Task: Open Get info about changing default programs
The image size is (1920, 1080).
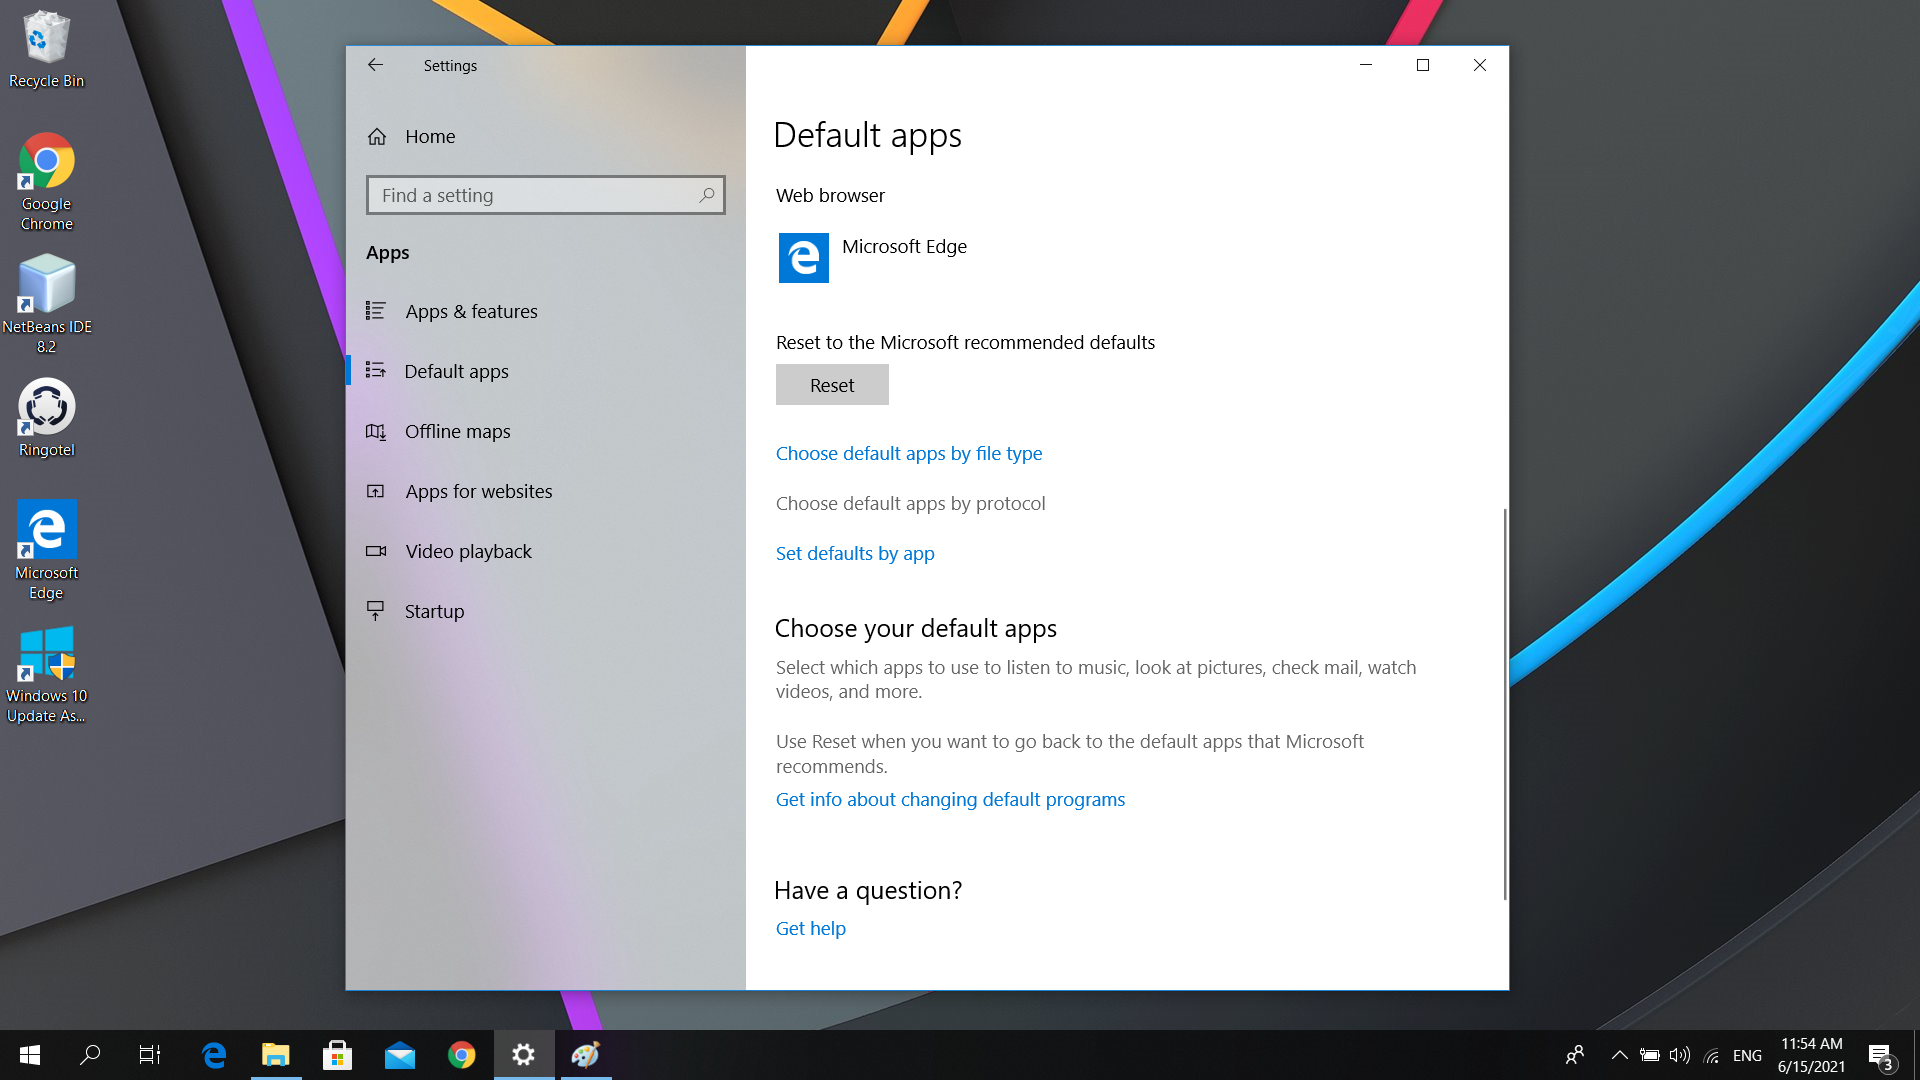Action: [950, 799]
